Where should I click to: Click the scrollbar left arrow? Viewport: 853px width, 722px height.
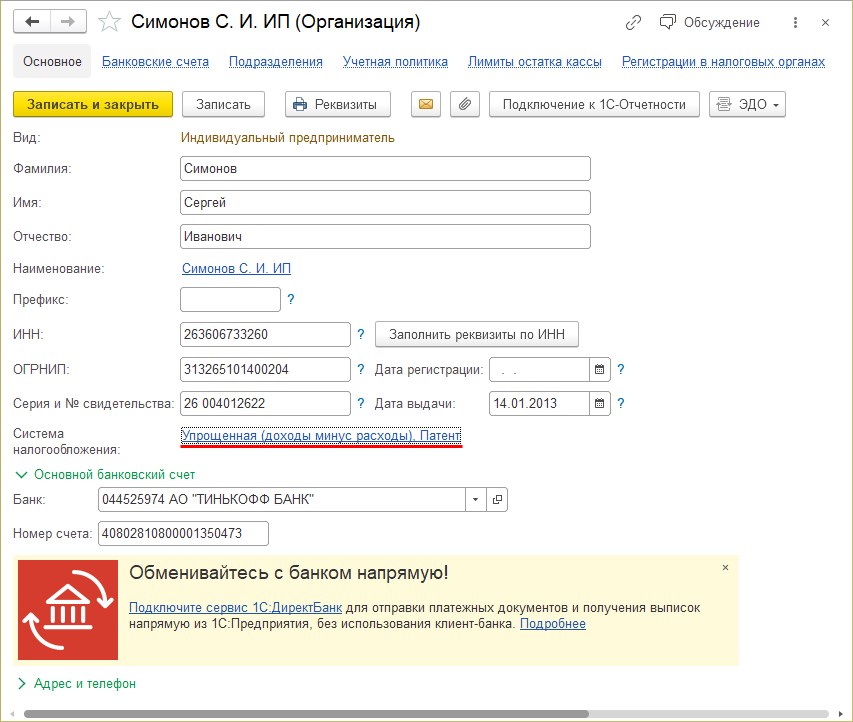12,713
